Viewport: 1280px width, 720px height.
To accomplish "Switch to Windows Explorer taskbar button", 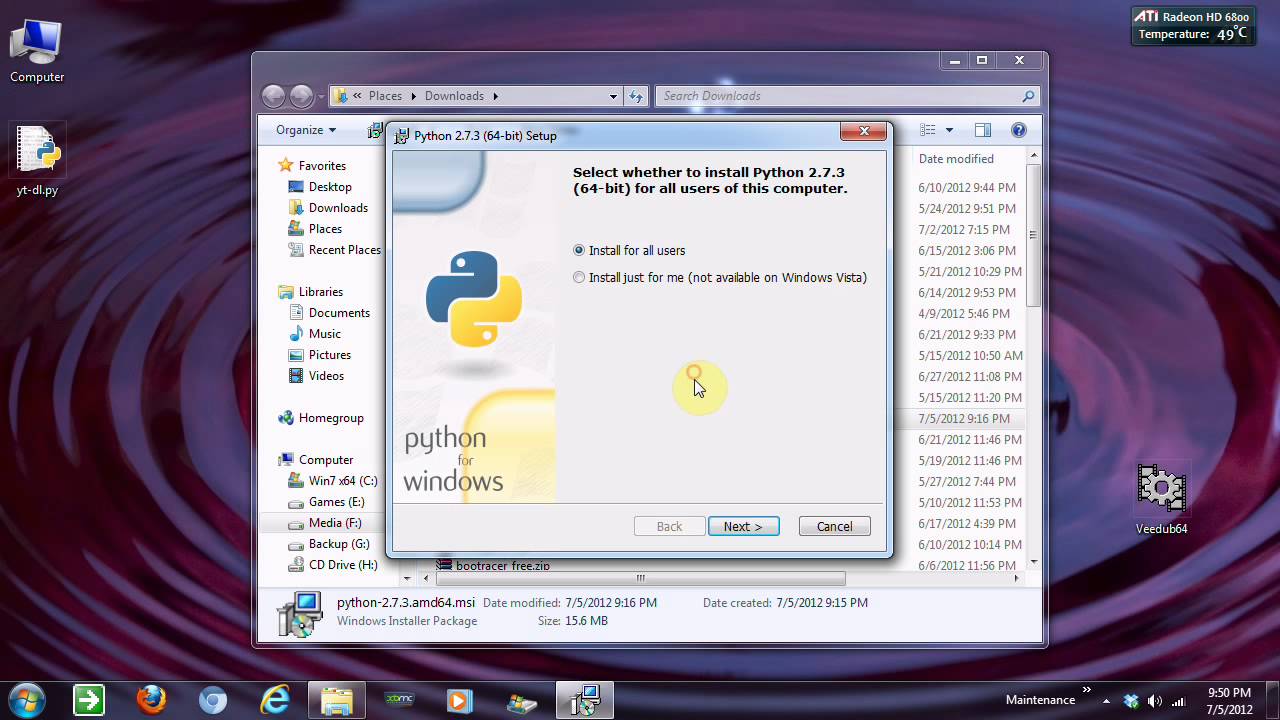I will (x=337, y=699).
